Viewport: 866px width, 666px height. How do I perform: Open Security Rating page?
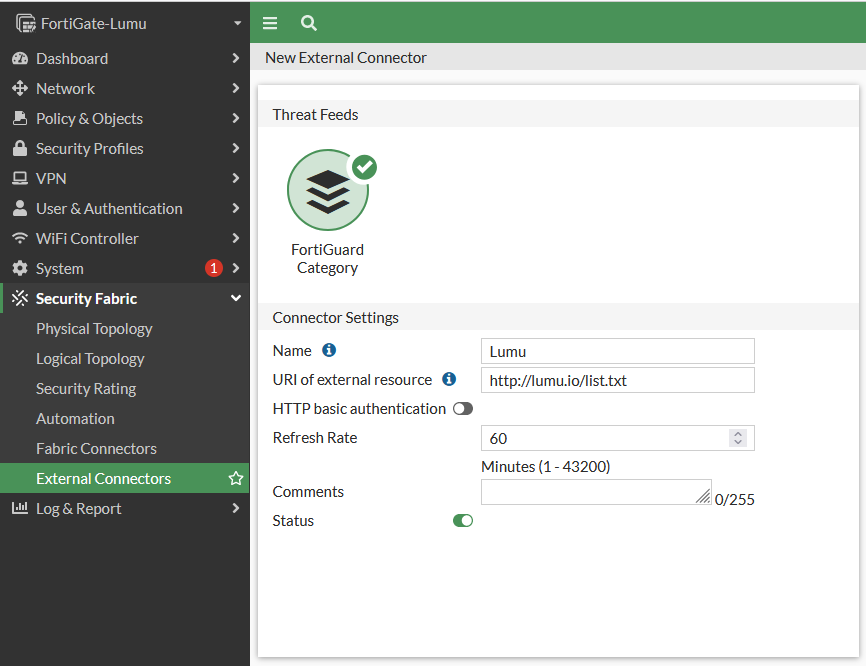click(86, 389)
